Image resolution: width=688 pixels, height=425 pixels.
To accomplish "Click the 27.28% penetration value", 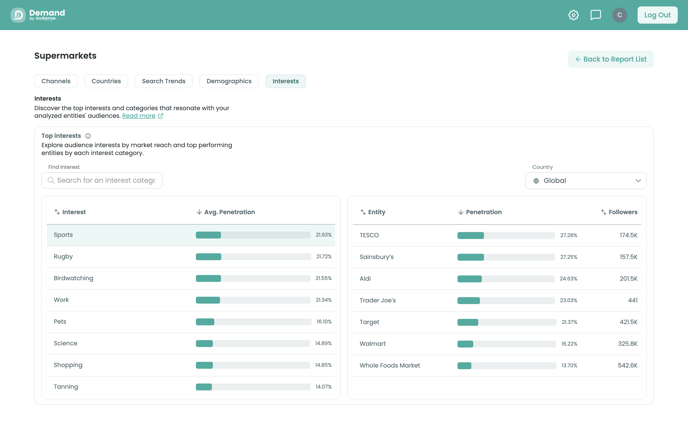I will (569, 236).
